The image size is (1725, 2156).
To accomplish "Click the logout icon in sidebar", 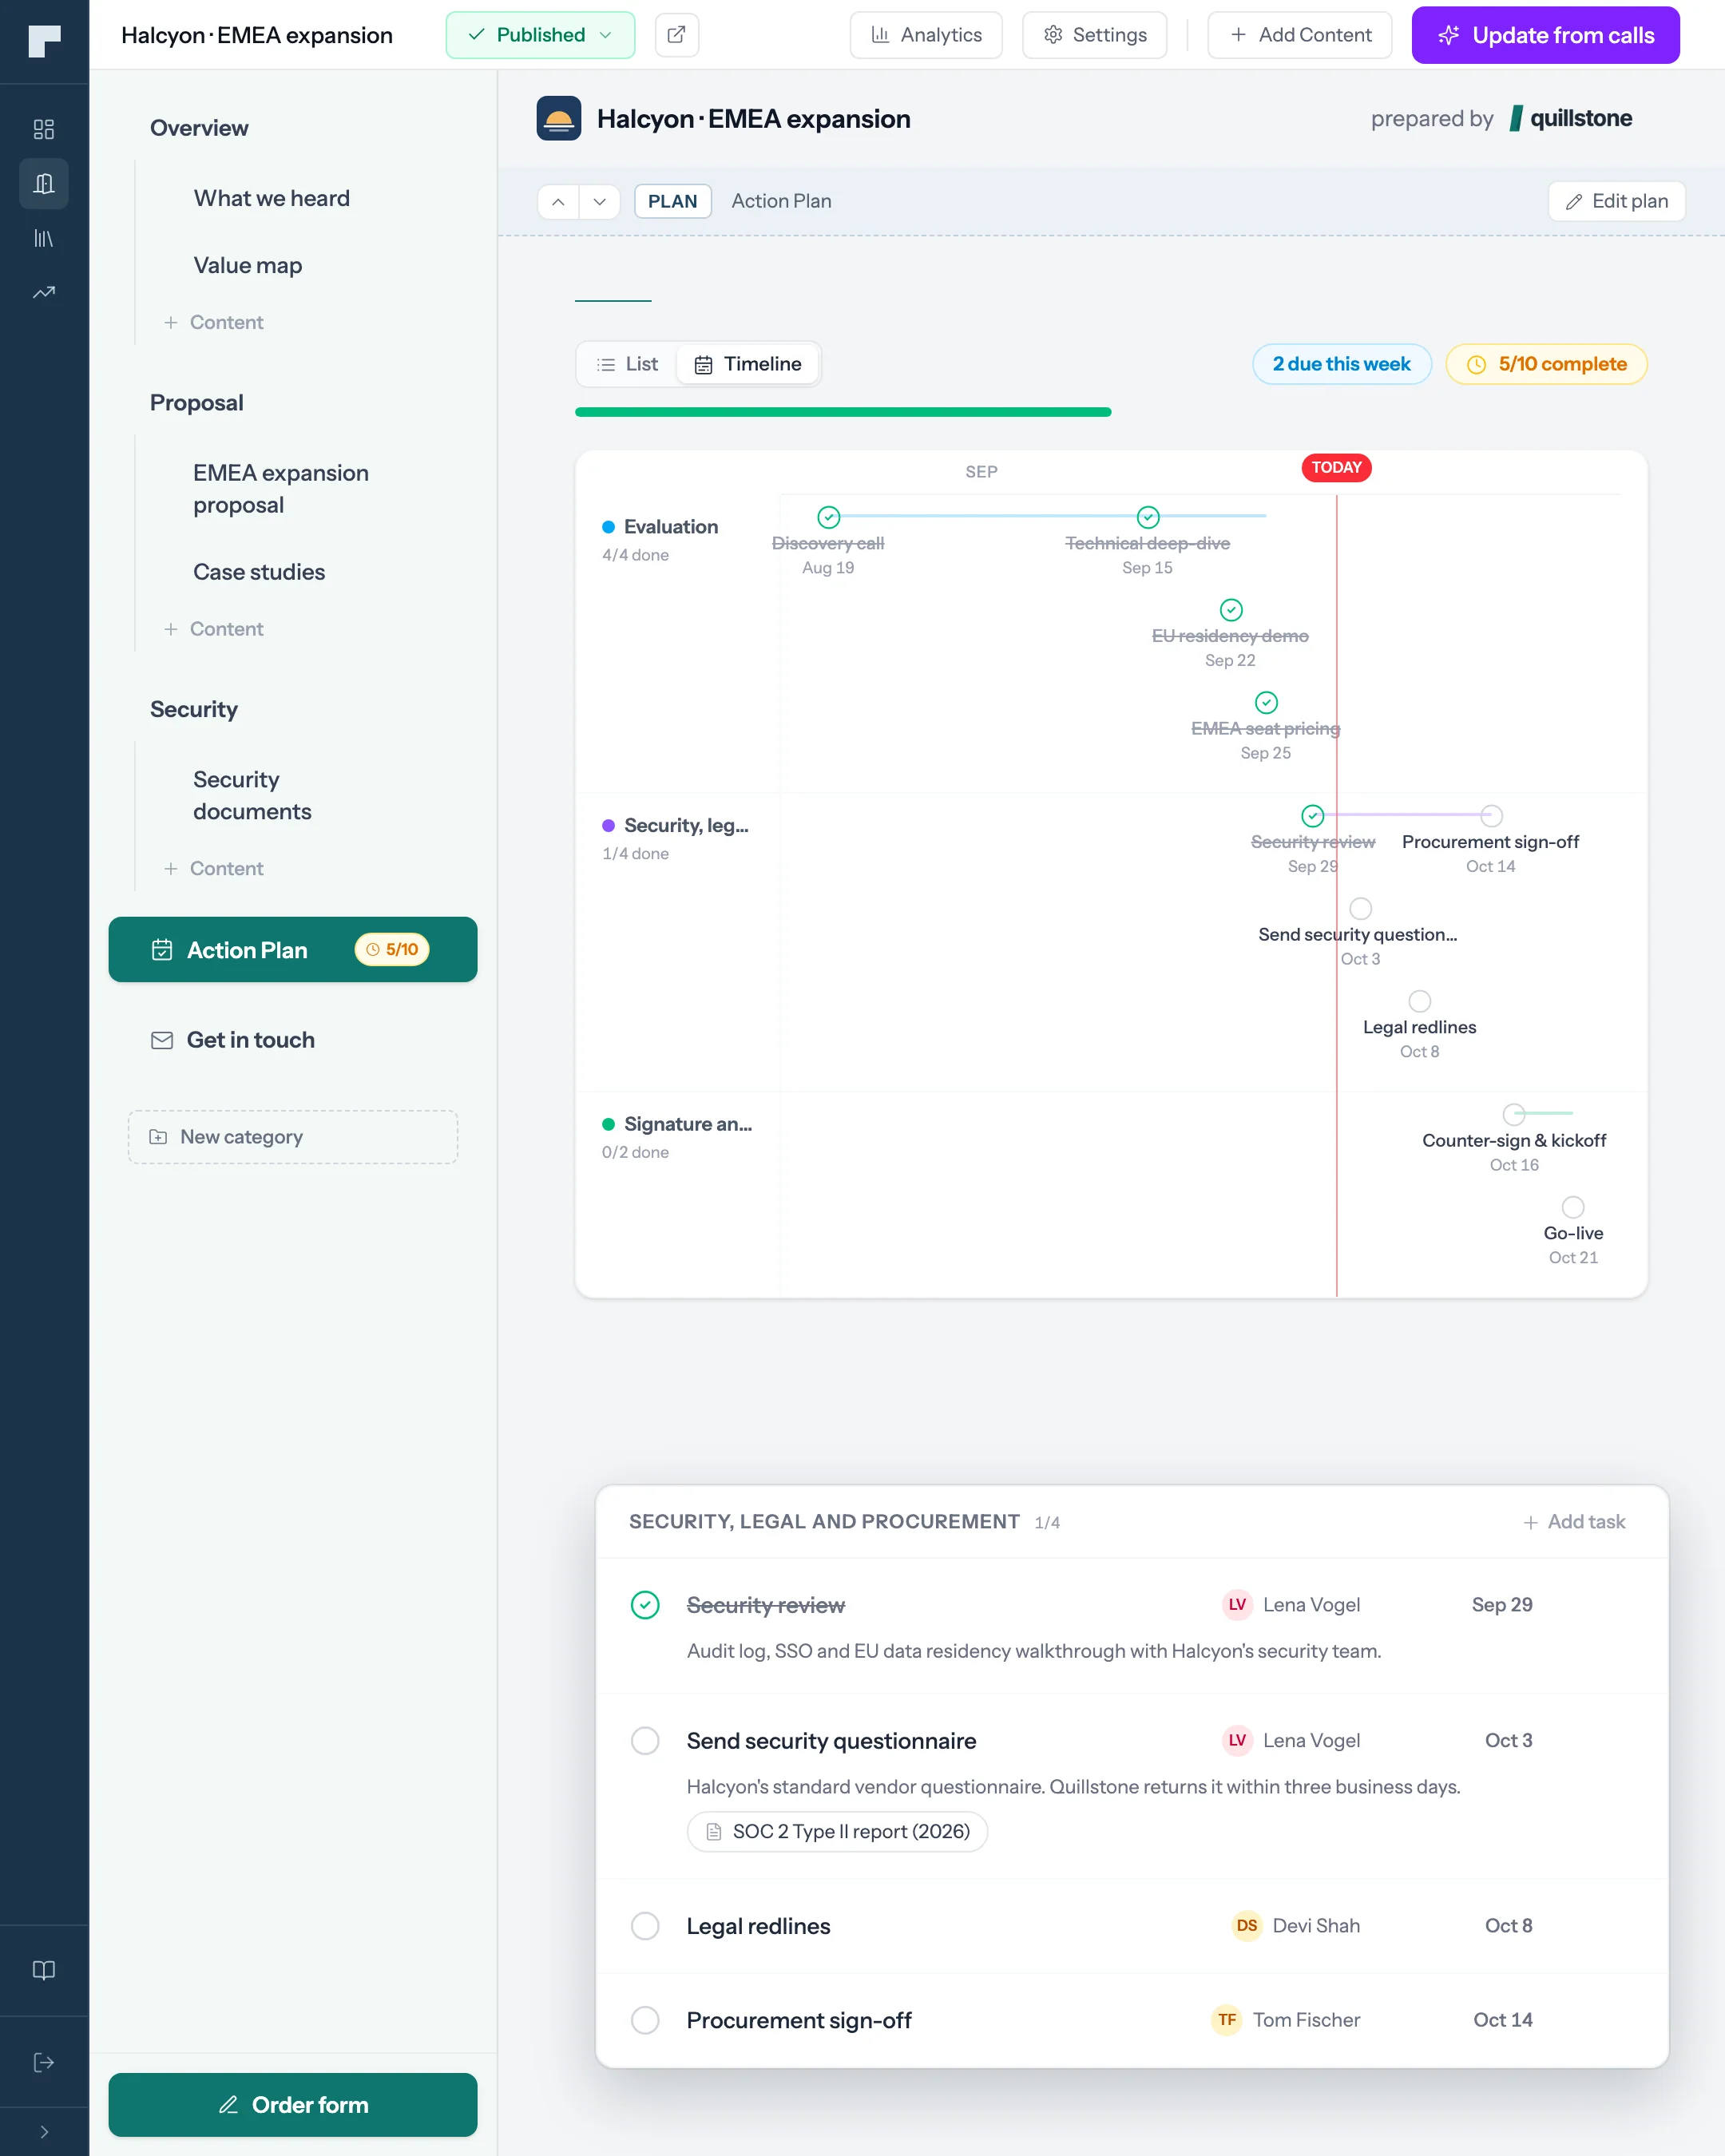I will pos(44,2062).
